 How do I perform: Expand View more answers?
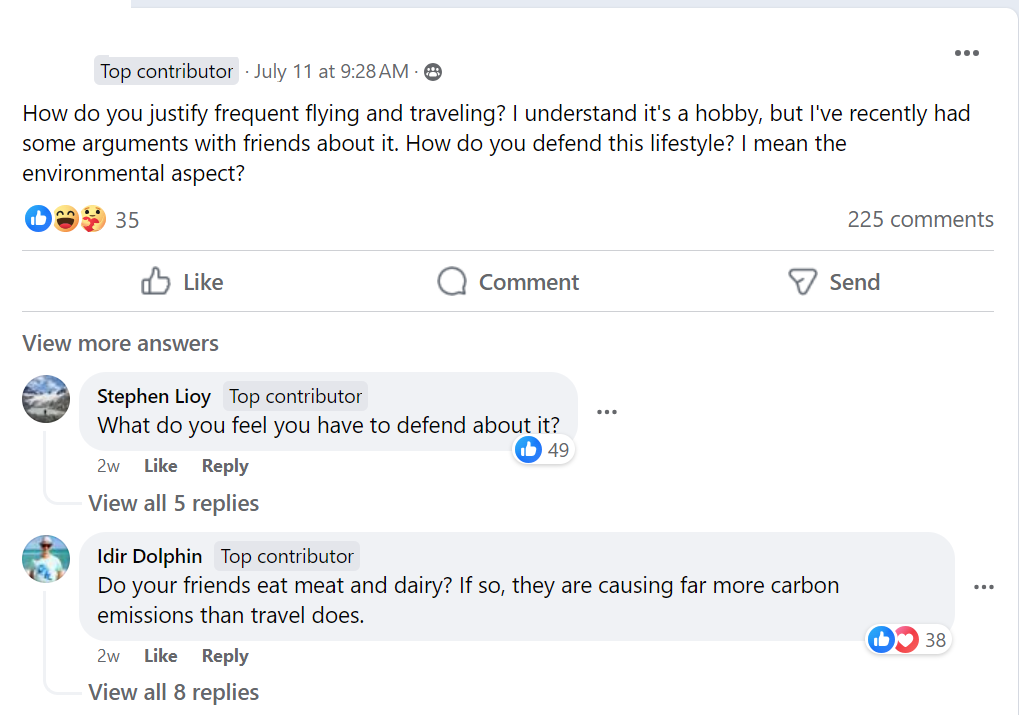[x=120, y=343]
